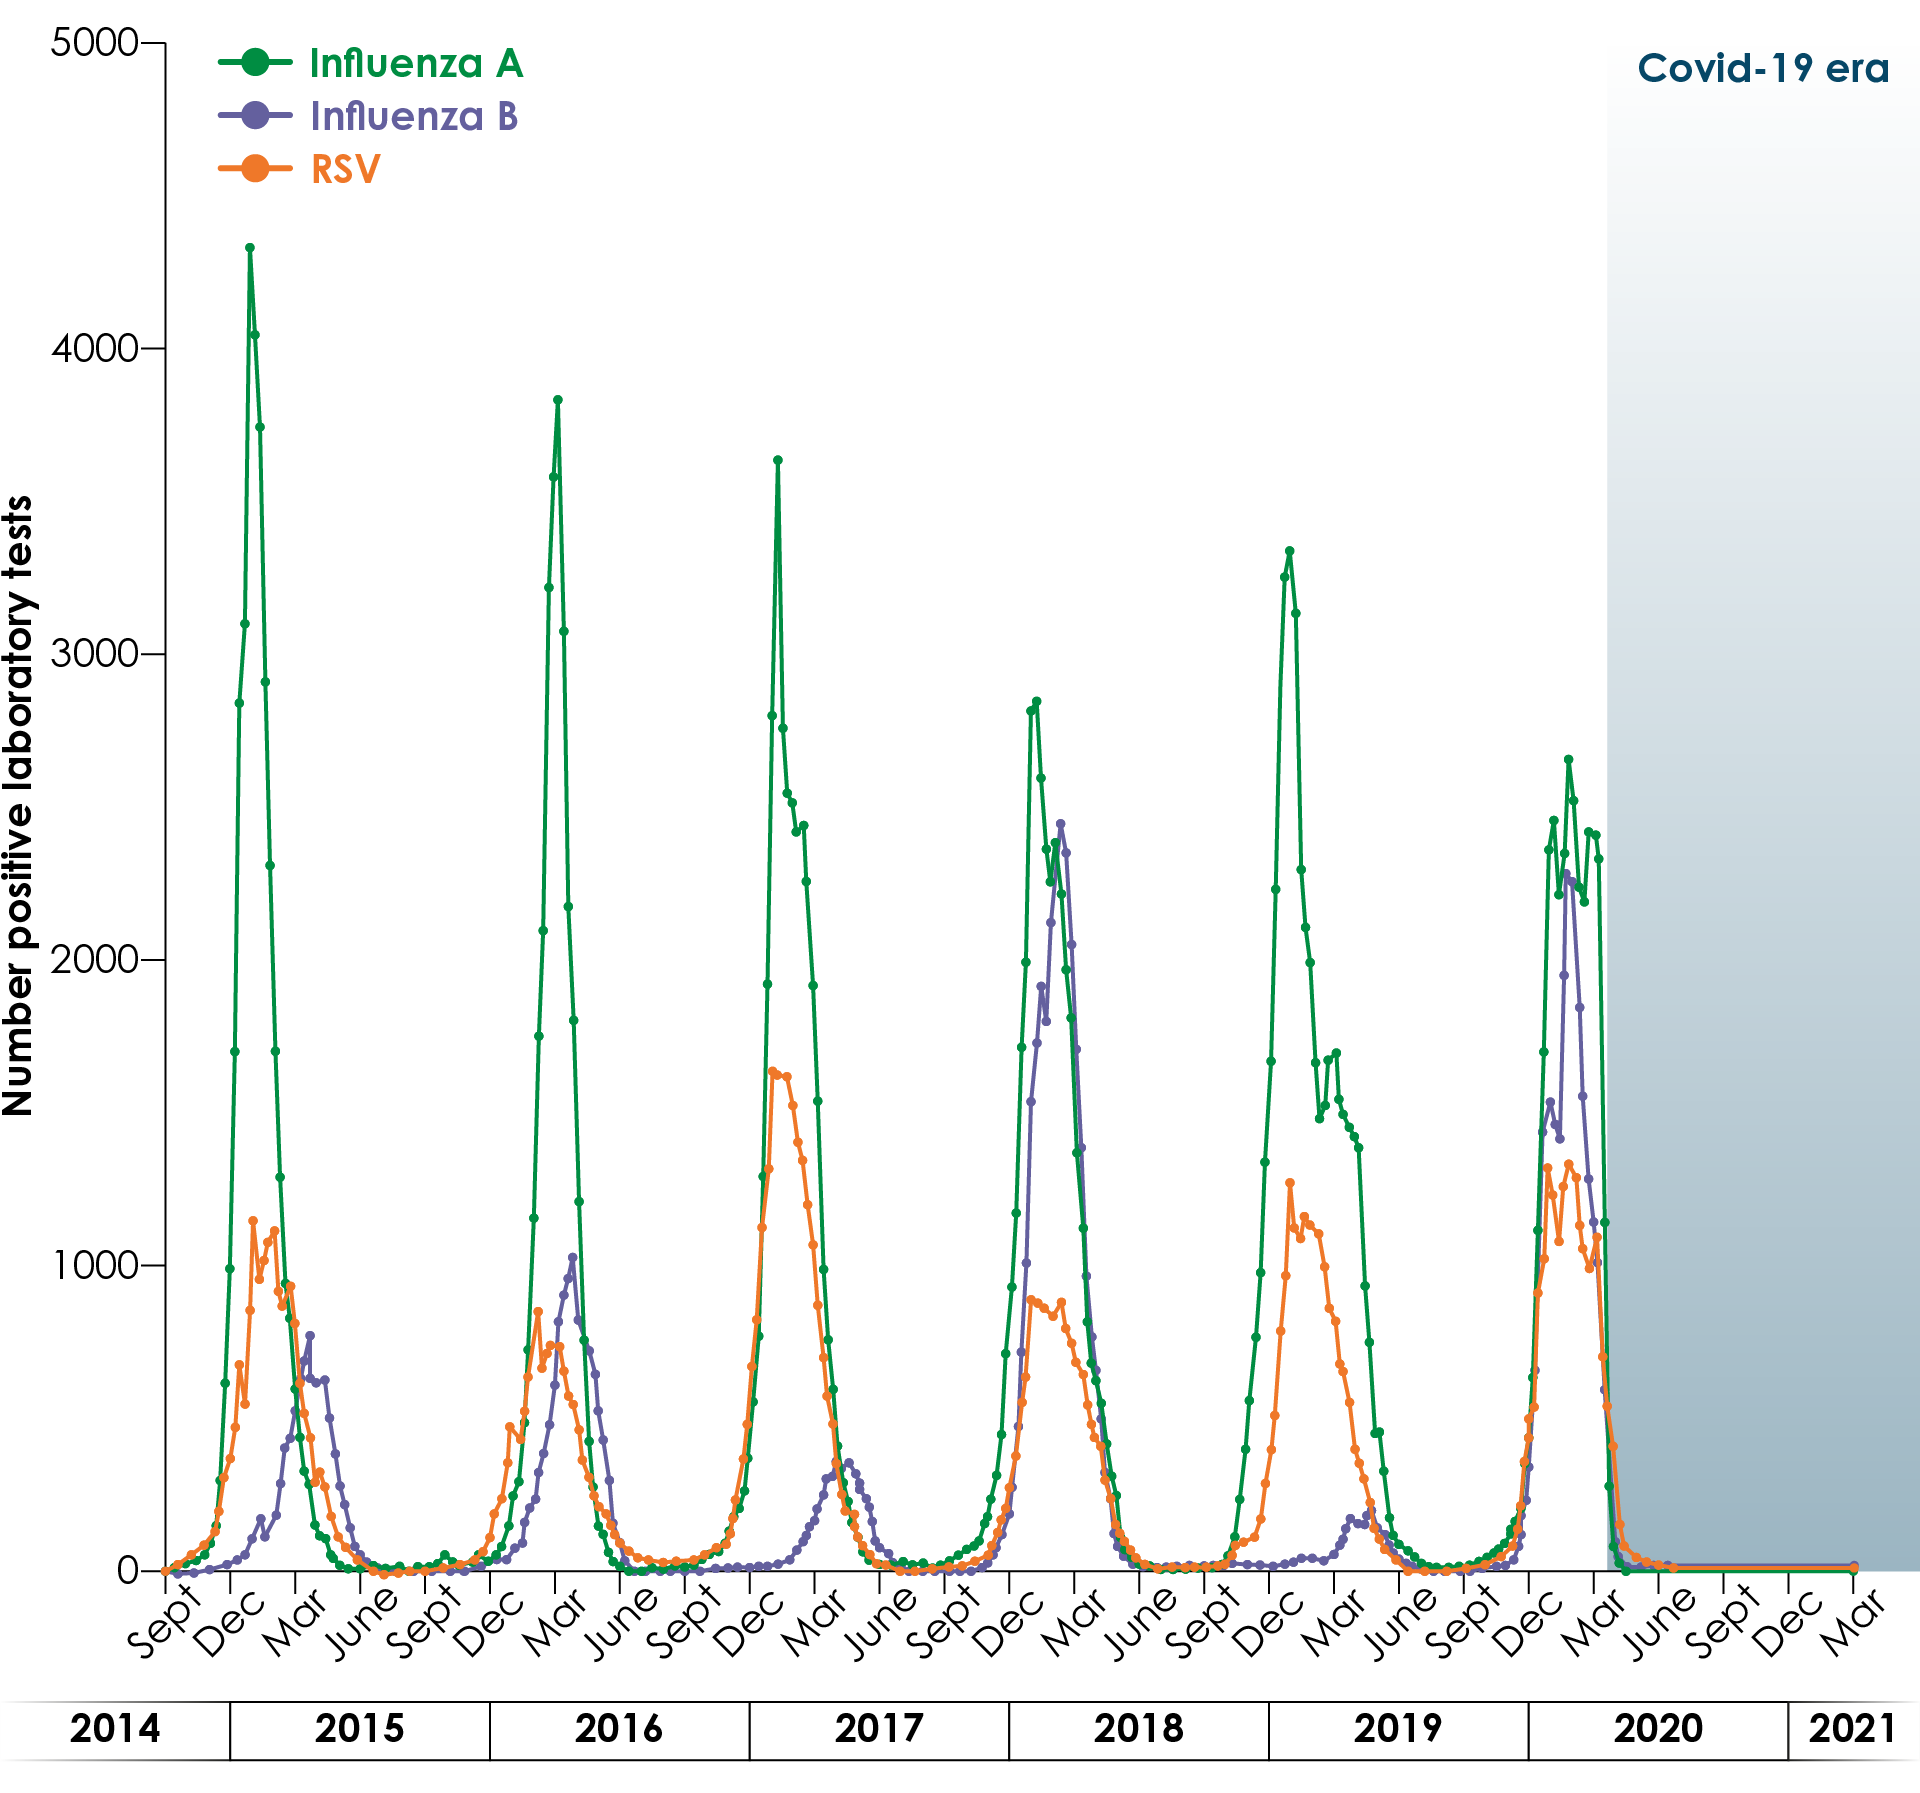
Task: Click the Covid-19 era heading
Action: point(1763,68)
